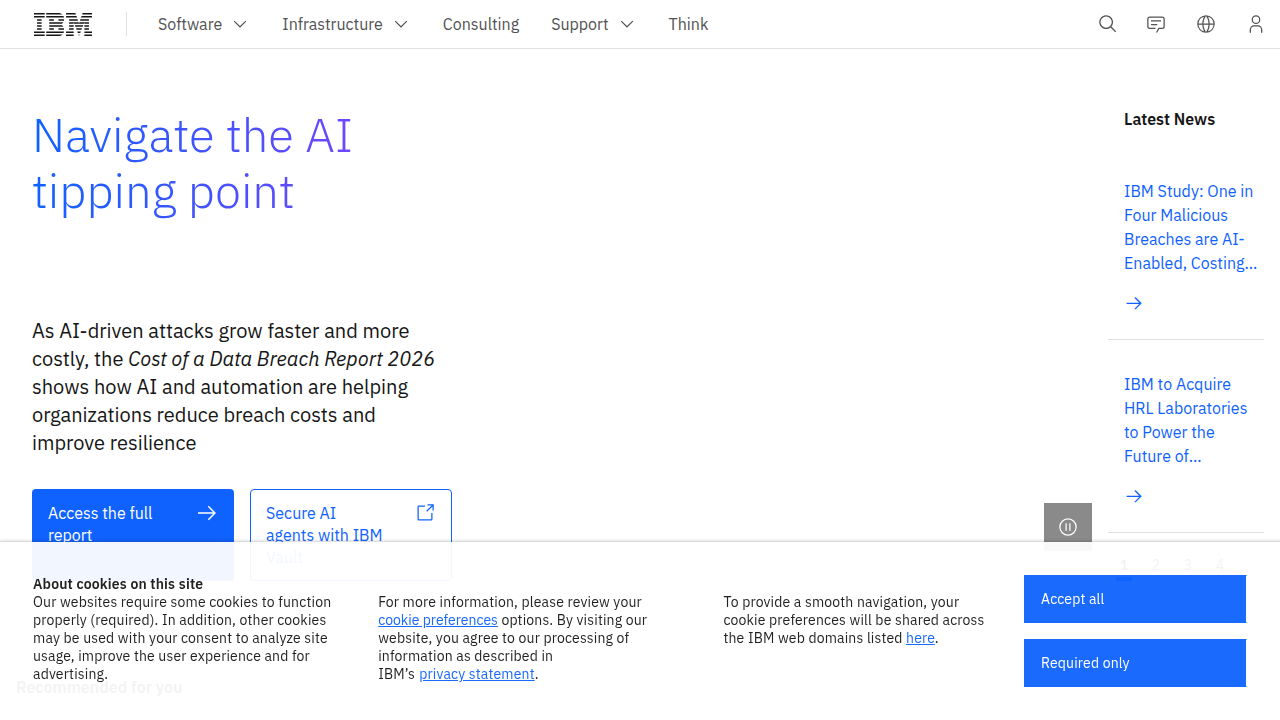Open the privacy statement link
The image size is (1280, 720).
coord(477,674)
